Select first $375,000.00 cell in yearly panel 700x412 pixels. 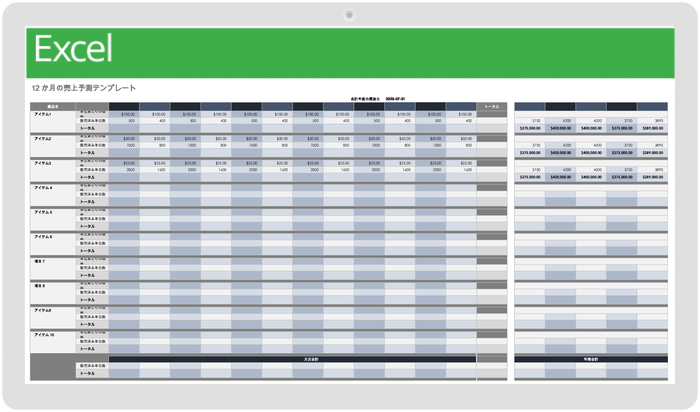click(530, 128)
